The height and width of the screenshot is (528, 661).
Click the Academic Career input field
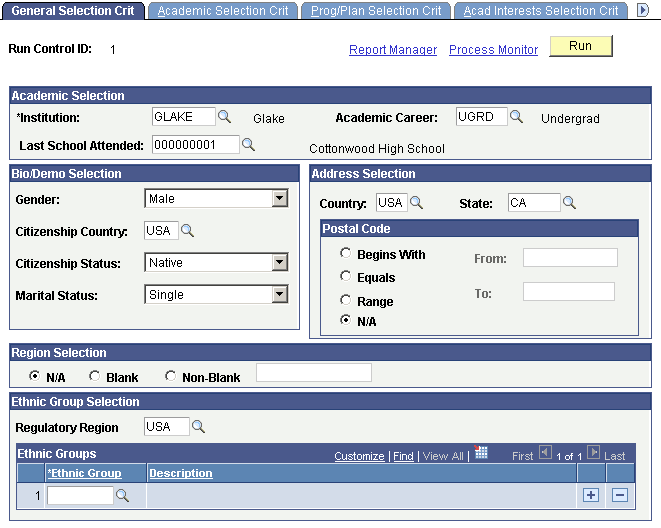481,116
